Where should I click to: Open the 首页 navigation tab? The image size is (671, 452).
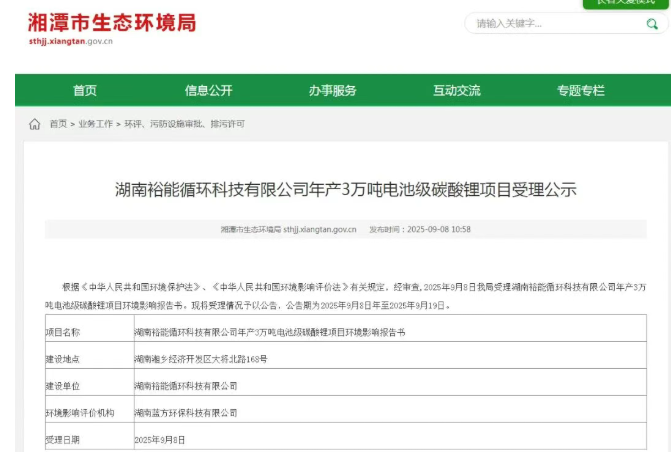click(x=85, y=91)
